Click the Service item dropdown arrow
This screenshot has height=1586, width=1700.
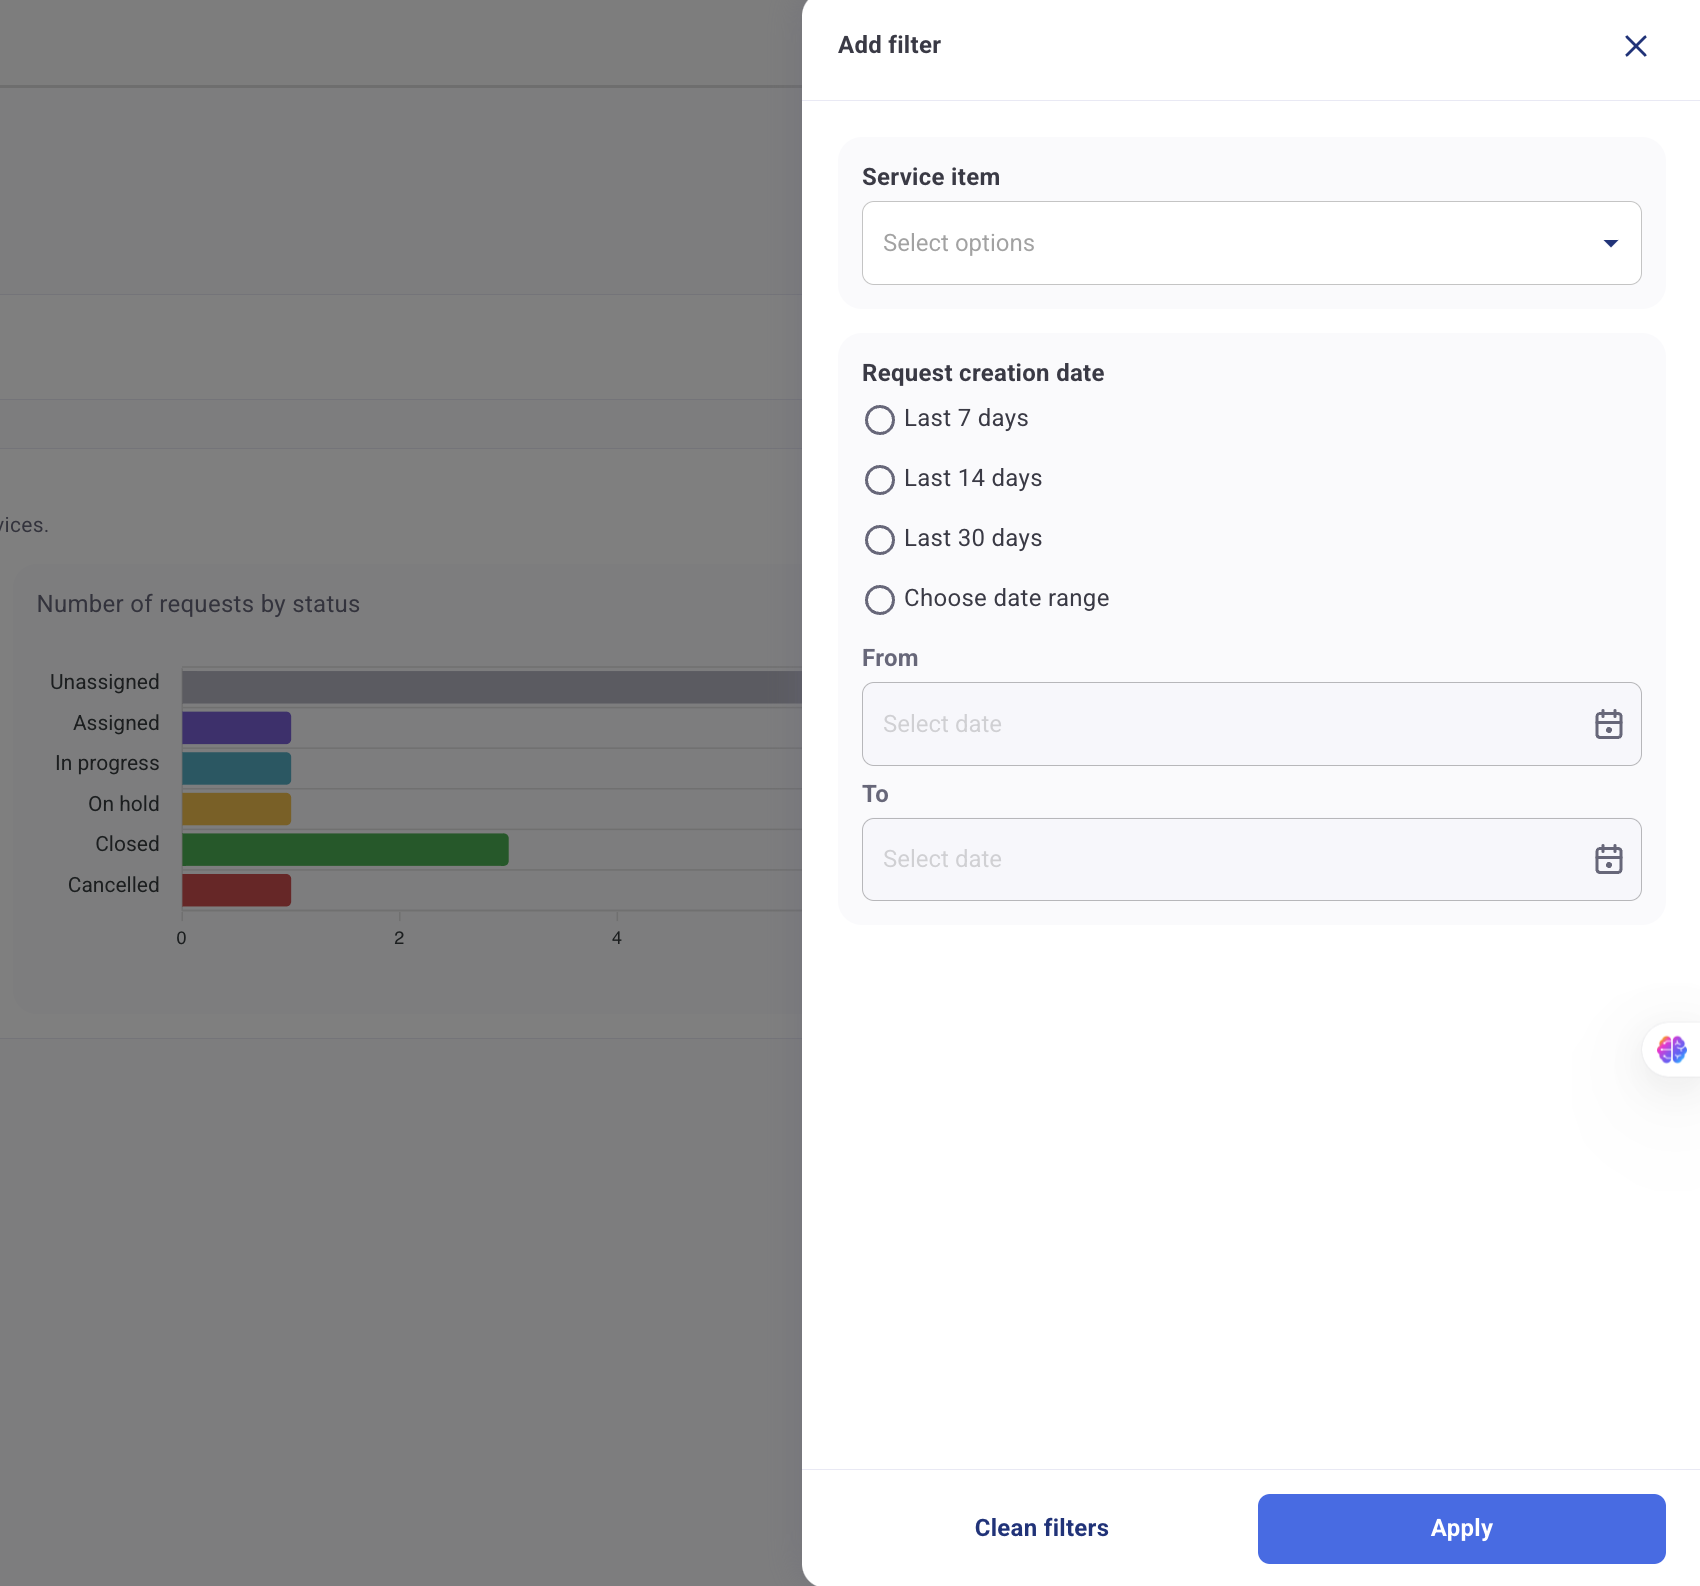point(1610,243)
